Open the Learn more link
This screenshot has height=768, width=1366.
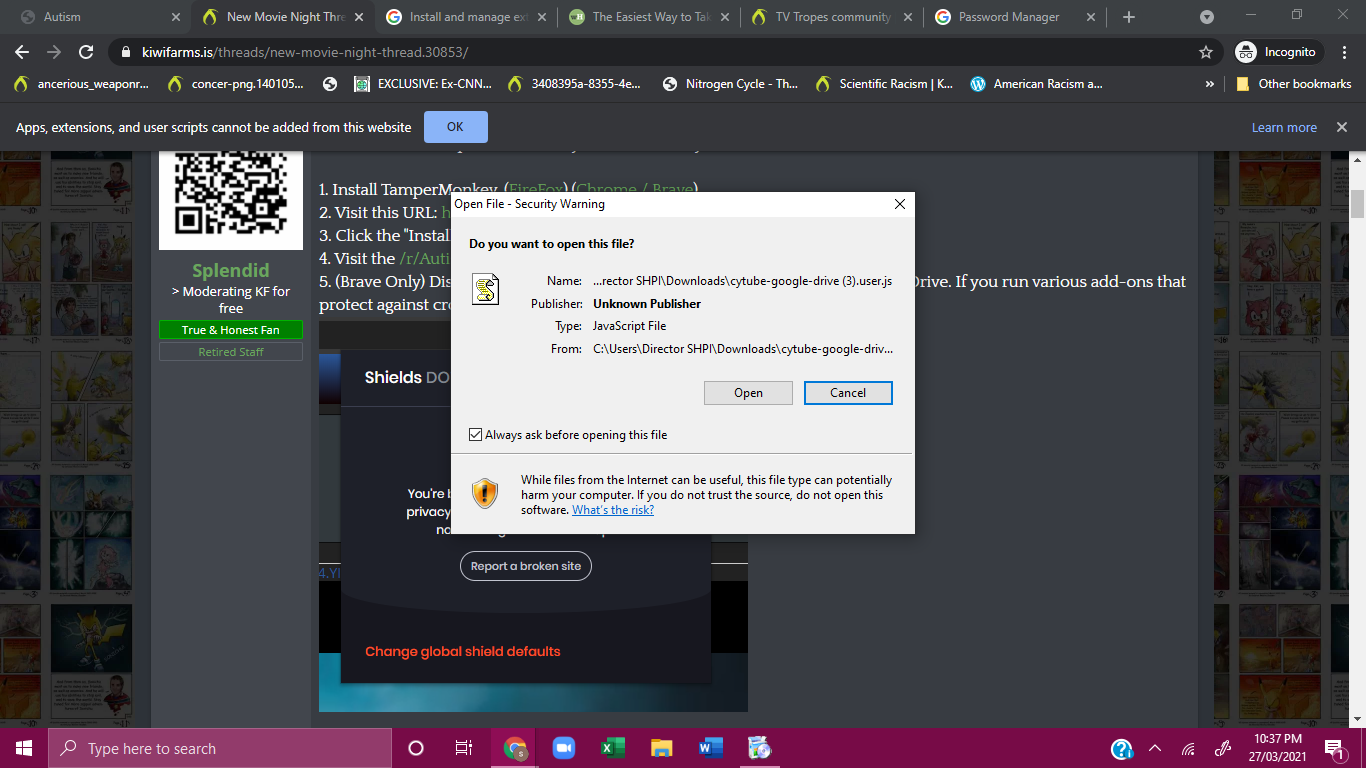1284,127
